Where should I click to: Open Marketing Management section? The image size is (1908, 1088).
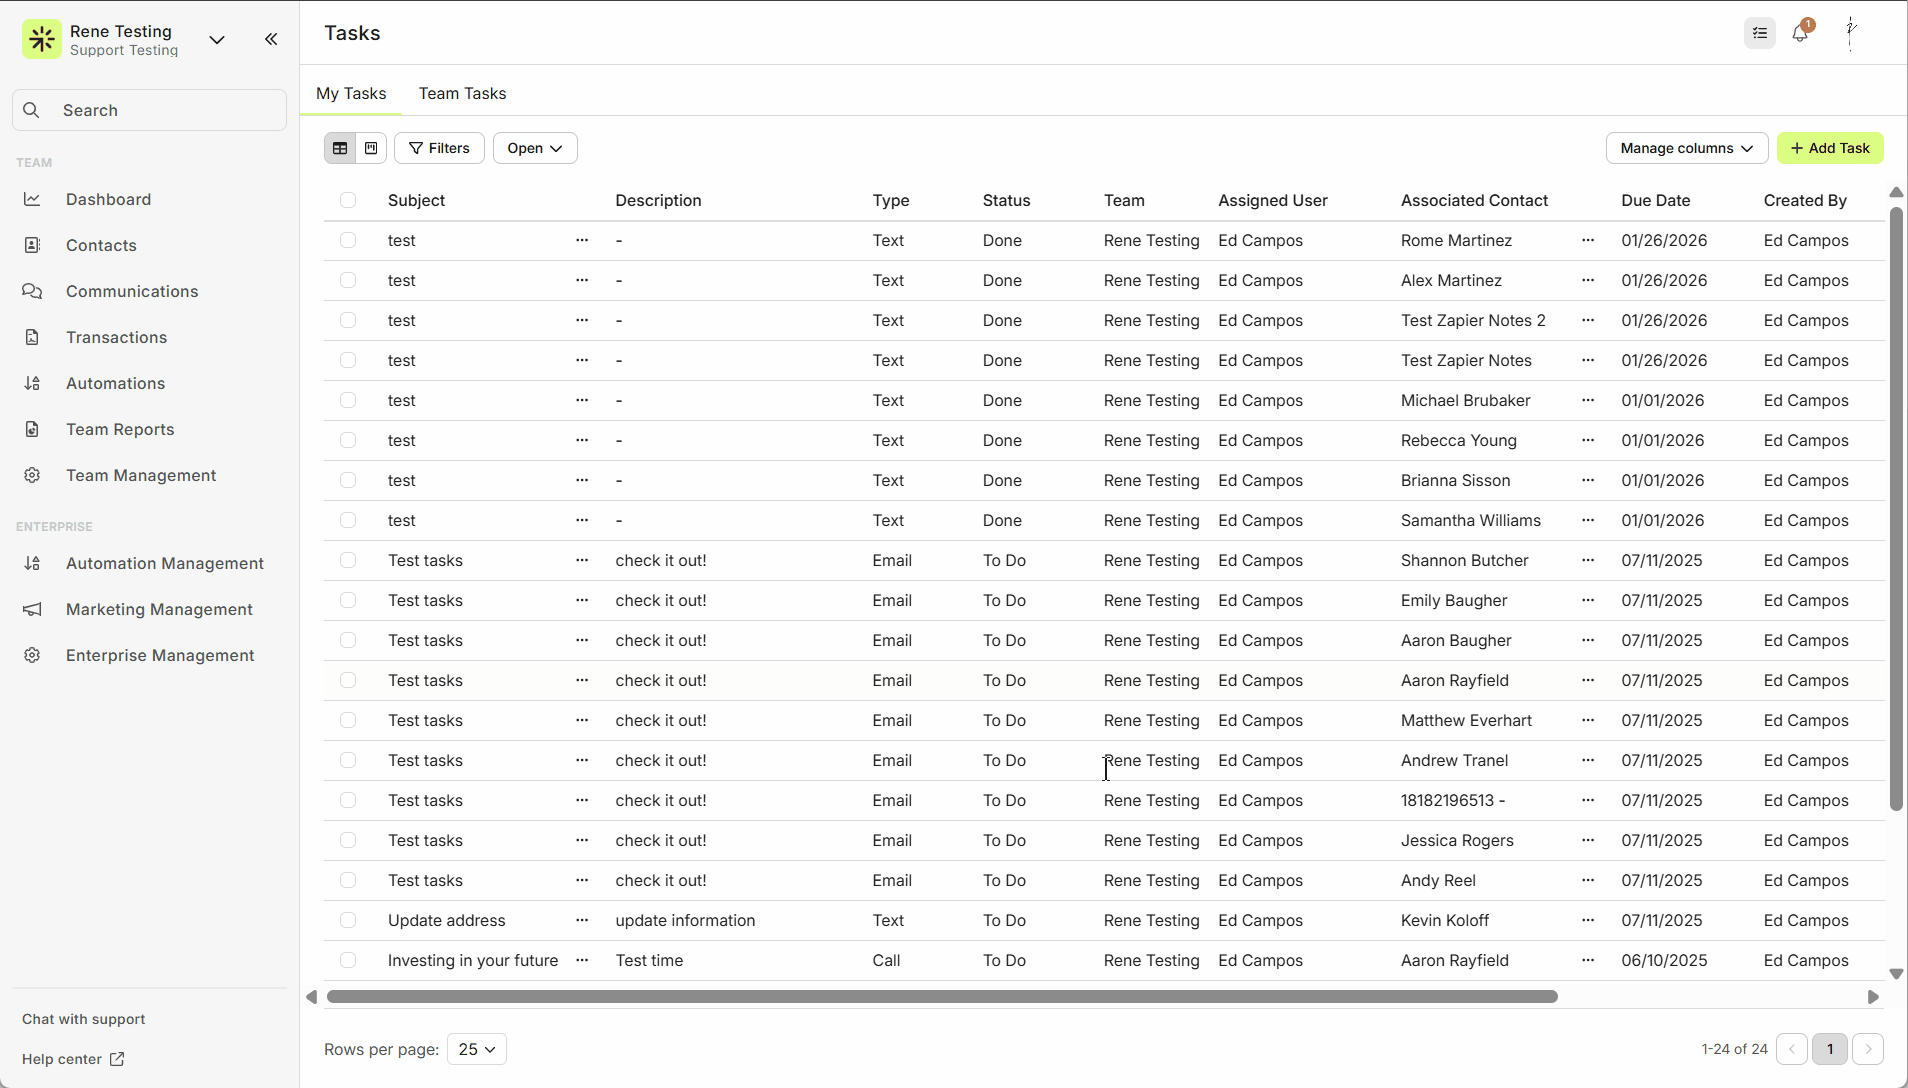point(159,609)
